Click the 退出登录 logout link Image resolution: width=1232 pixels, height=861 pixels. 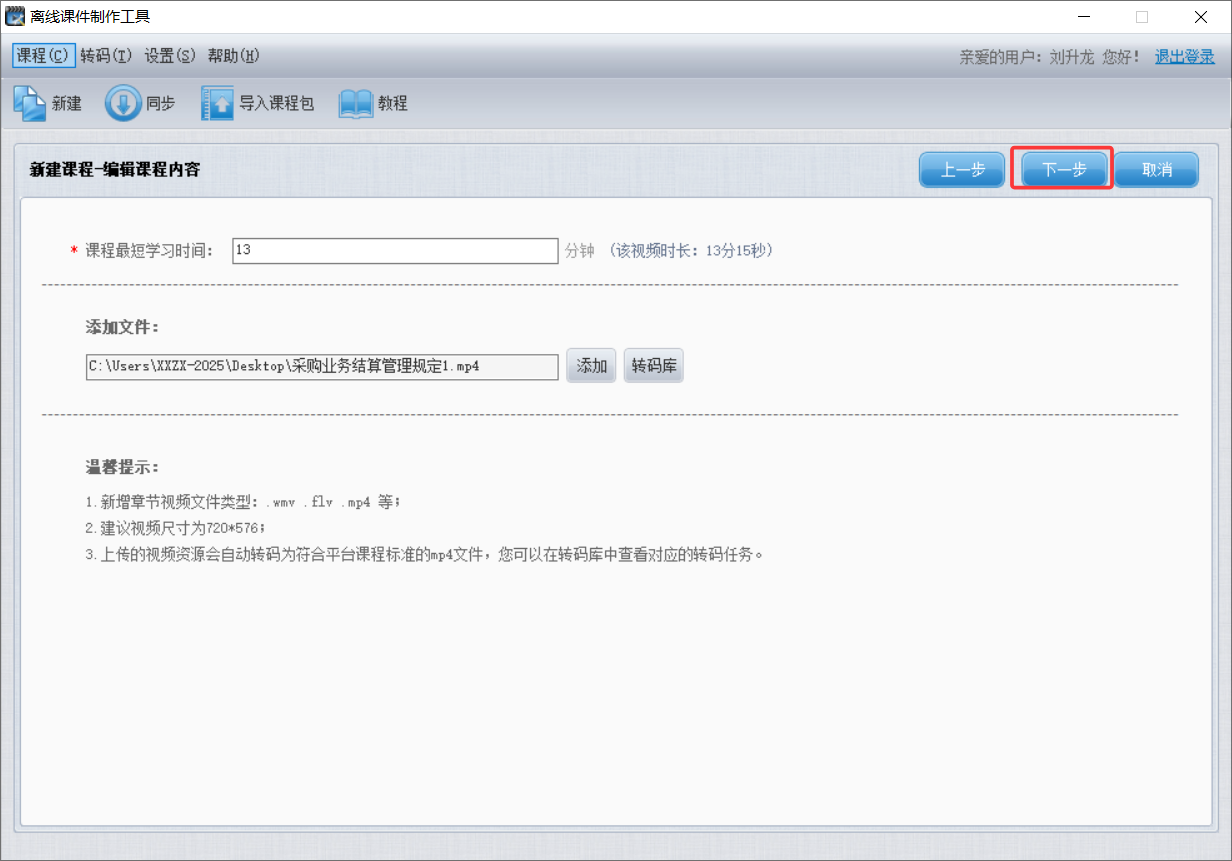1185,57
